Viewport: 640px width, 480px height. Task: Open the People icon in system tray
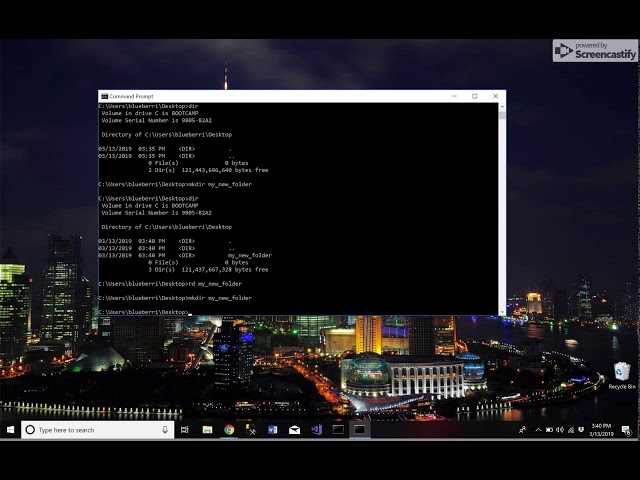(522, 430)
